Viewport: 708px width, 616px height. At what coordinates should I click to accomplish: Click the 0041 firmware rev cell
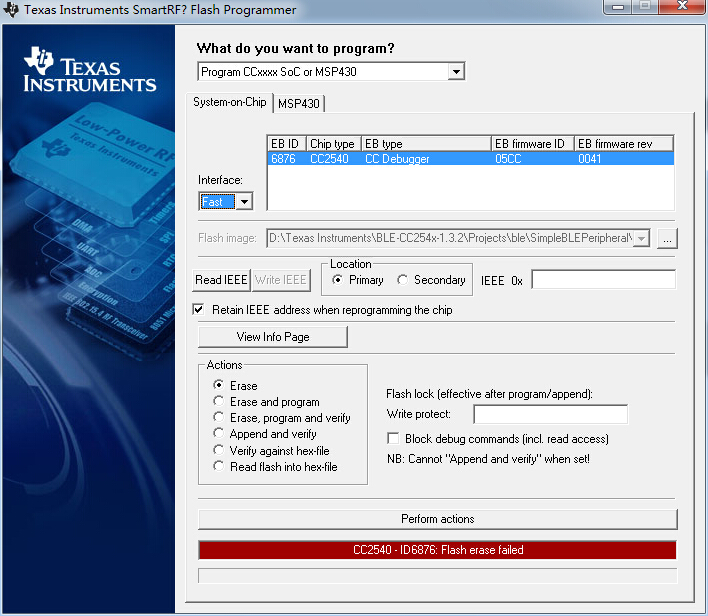pos(589,159)
